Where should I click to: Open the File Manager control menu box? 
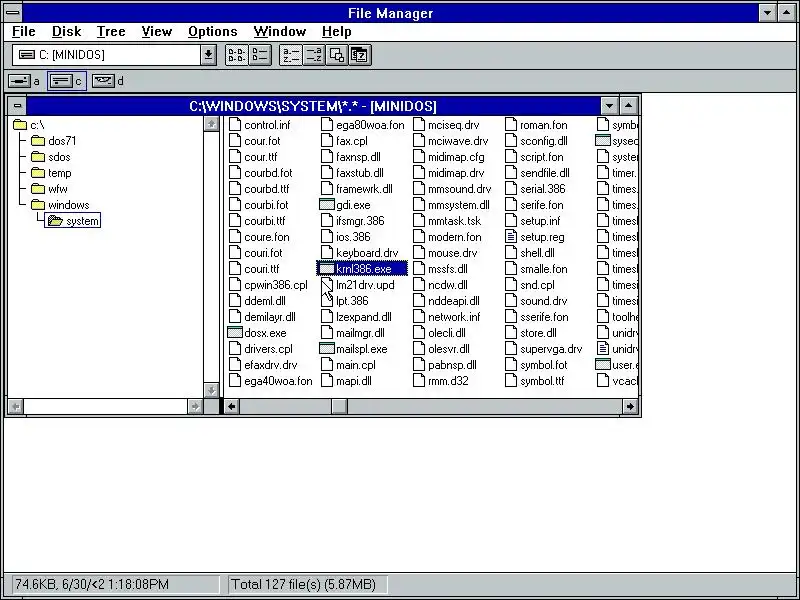pyautogui.click(x=13, y=13)
